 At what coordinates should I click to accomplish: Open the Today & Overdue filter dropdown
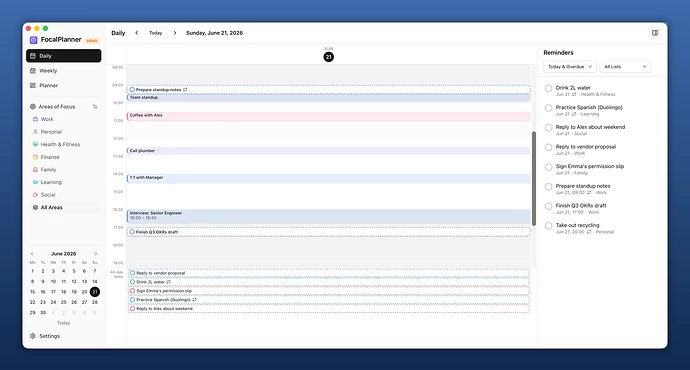point(570,66)
